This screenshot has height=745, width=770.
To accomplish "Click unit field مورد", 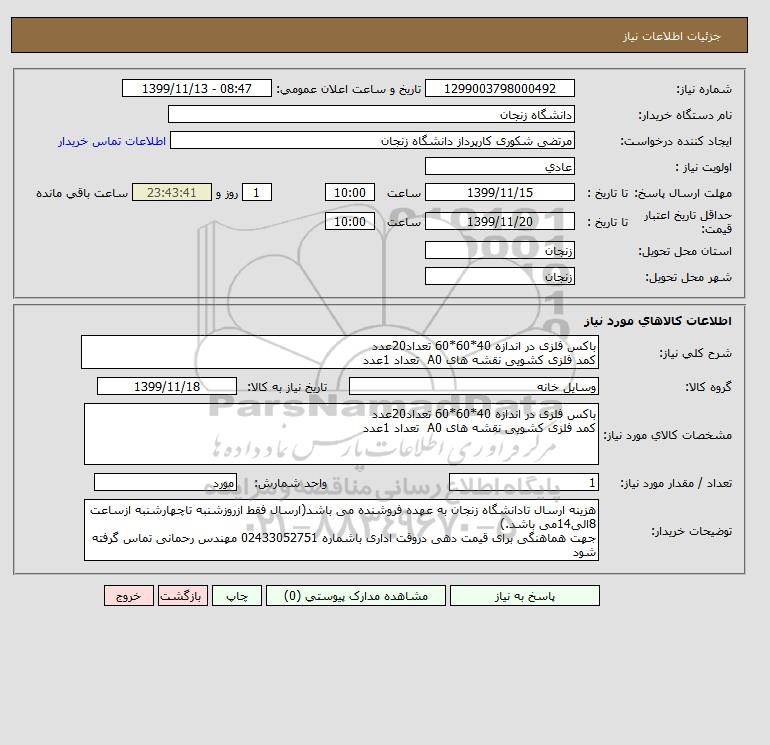I will click(165, 483).
